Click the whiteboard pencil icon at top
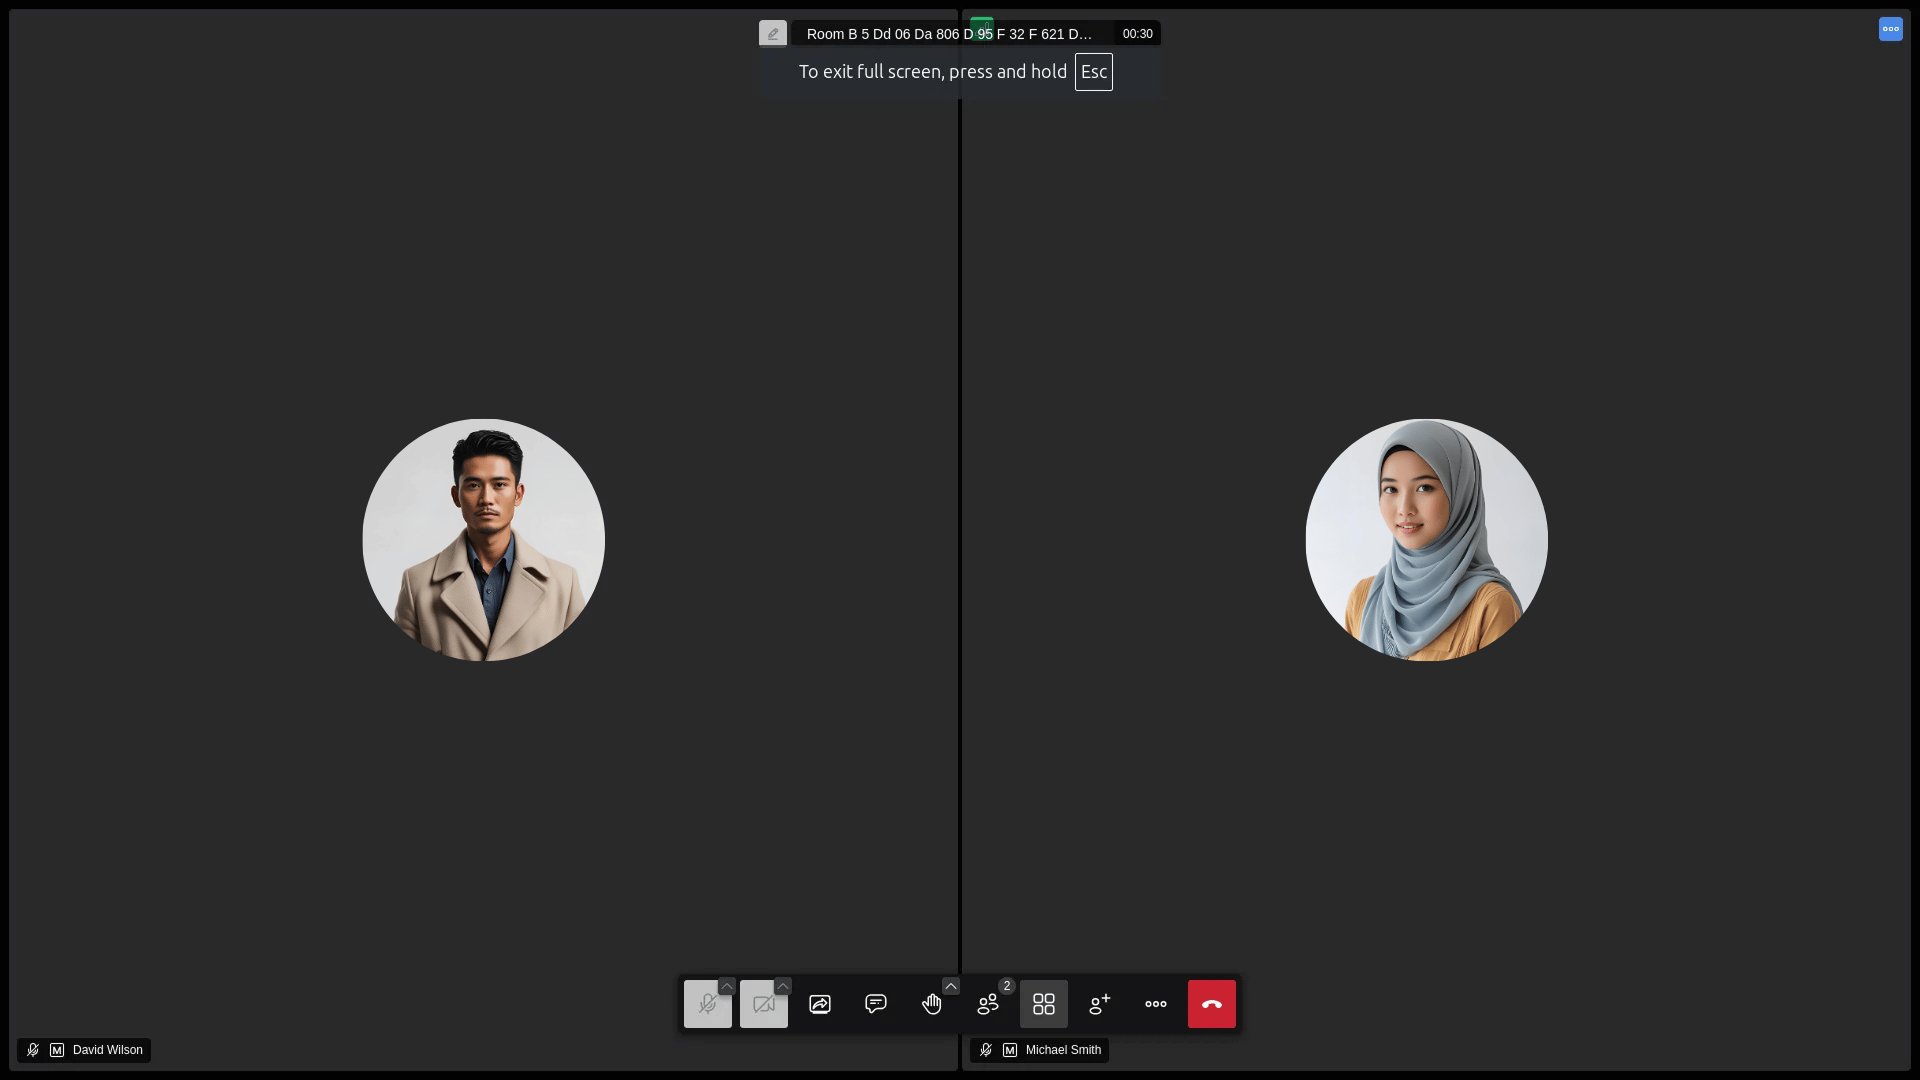 coord(772,34)
